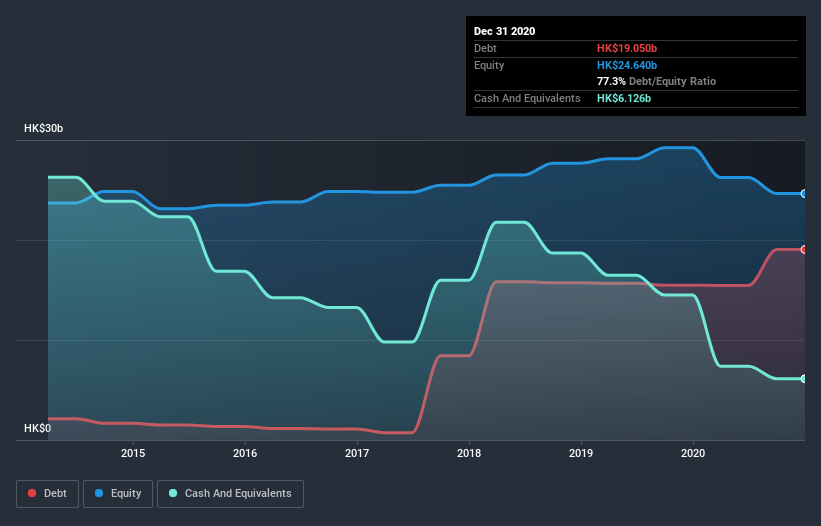Click the red Debt legend dot
This screenshot has width=821, height=526.
[x=32, y=493]
